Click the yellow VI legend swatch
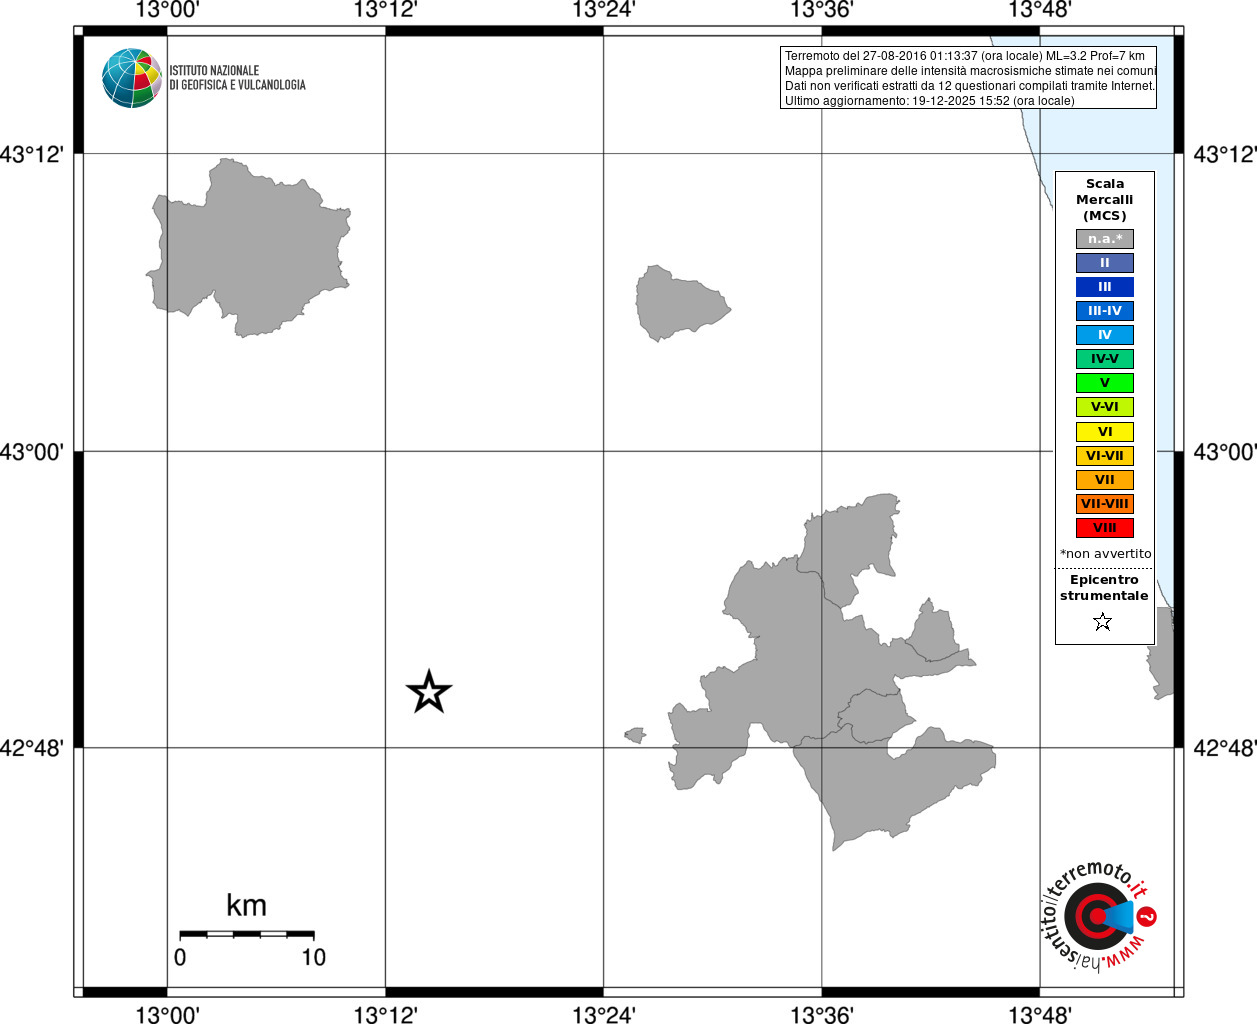 [1105, 432]
